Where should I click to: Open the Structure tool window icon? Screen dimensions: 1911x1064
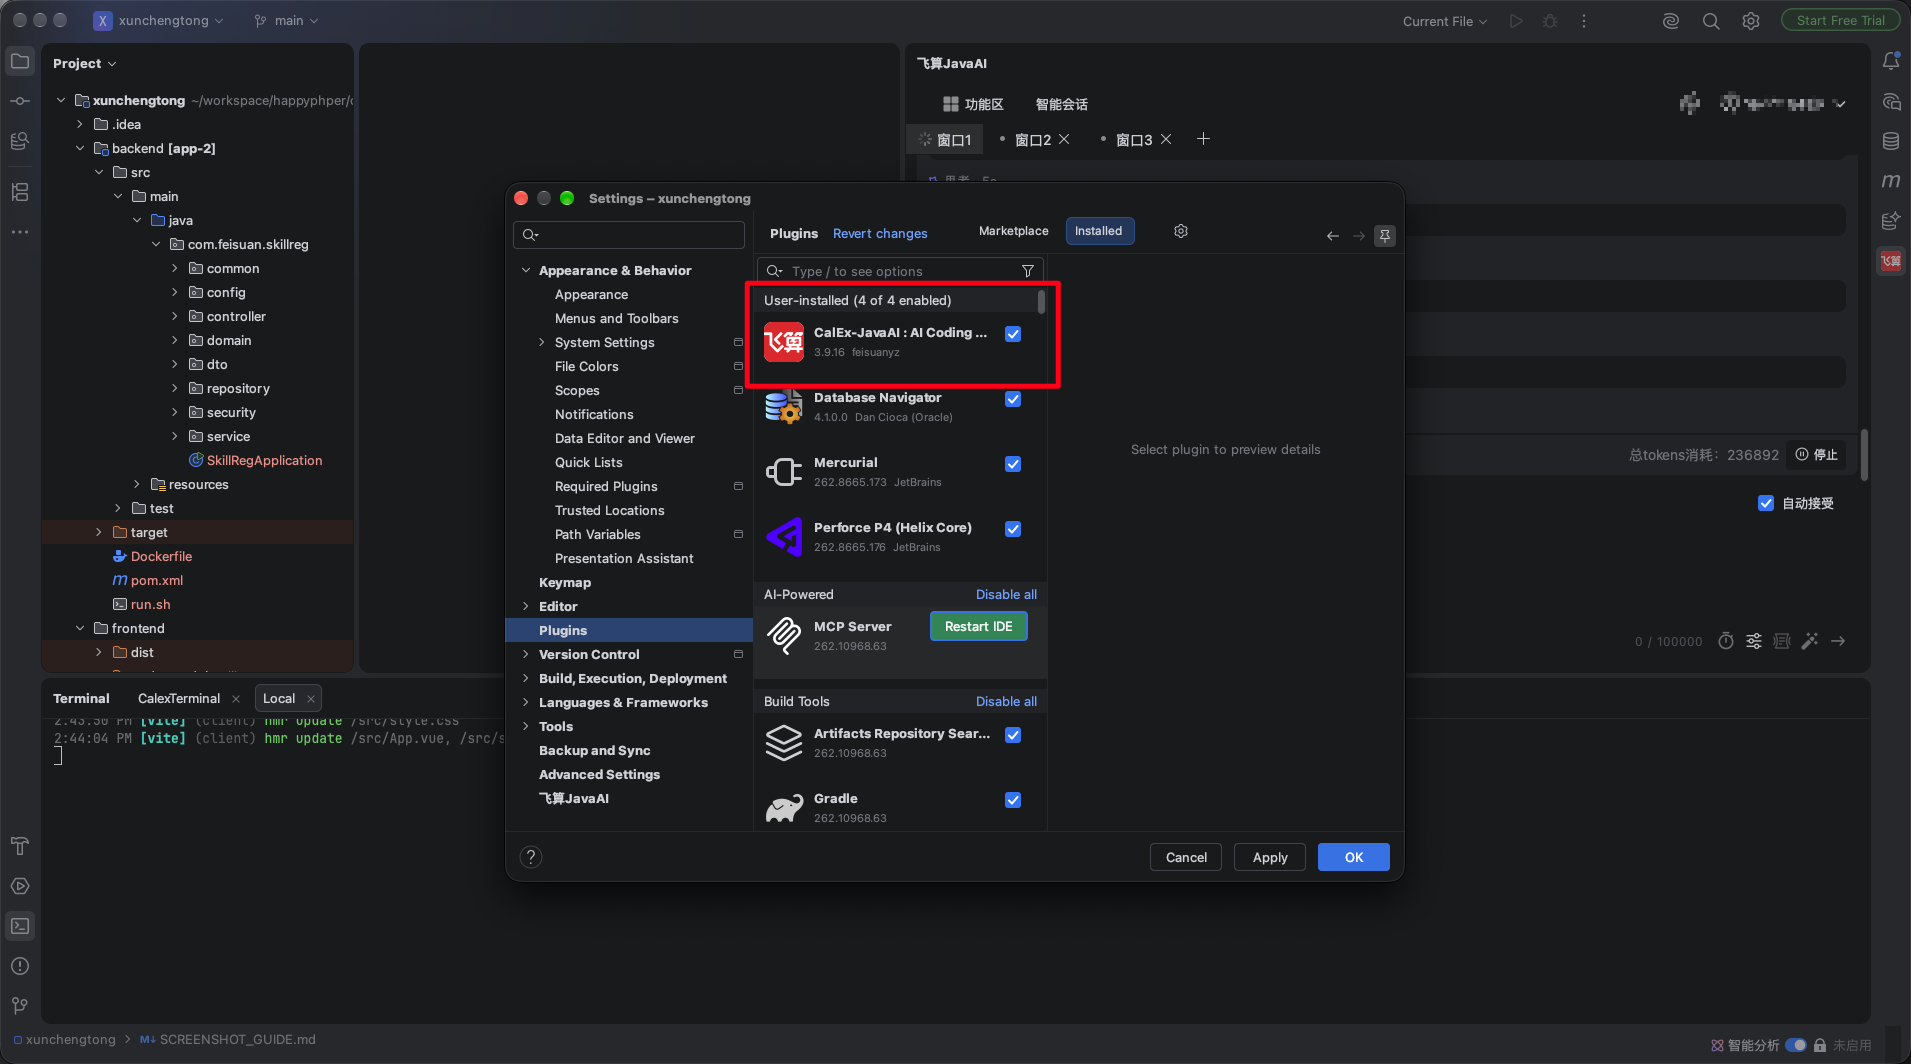[x=20, y=191]
